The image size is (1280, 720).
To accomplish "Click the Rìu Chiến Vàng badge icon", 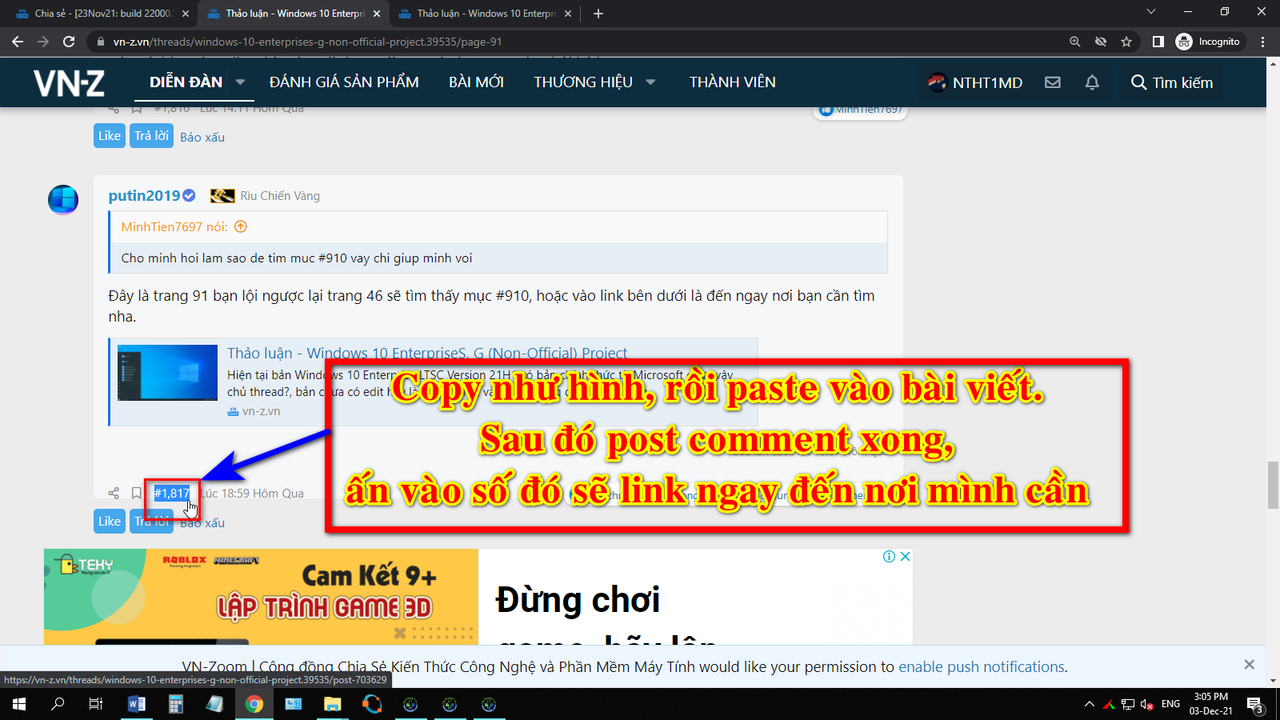I will point(221,196).
